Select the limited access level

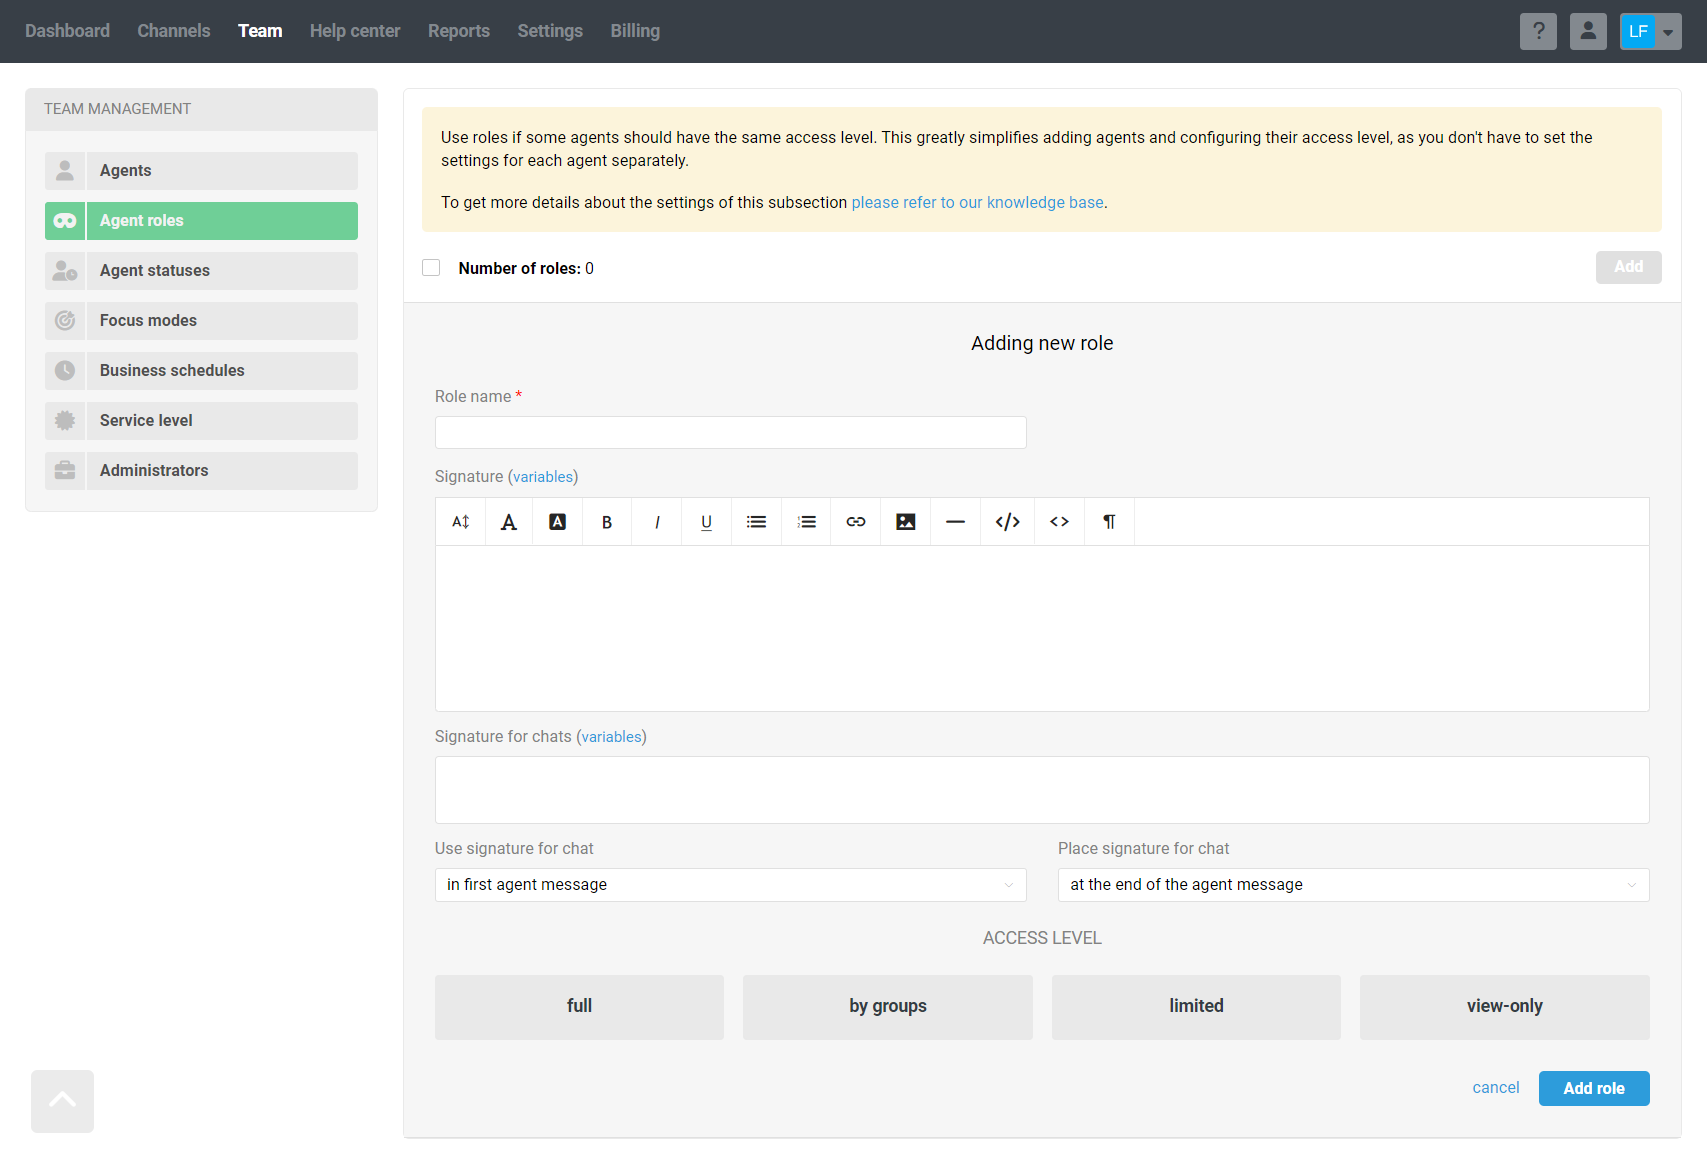1196,1007
